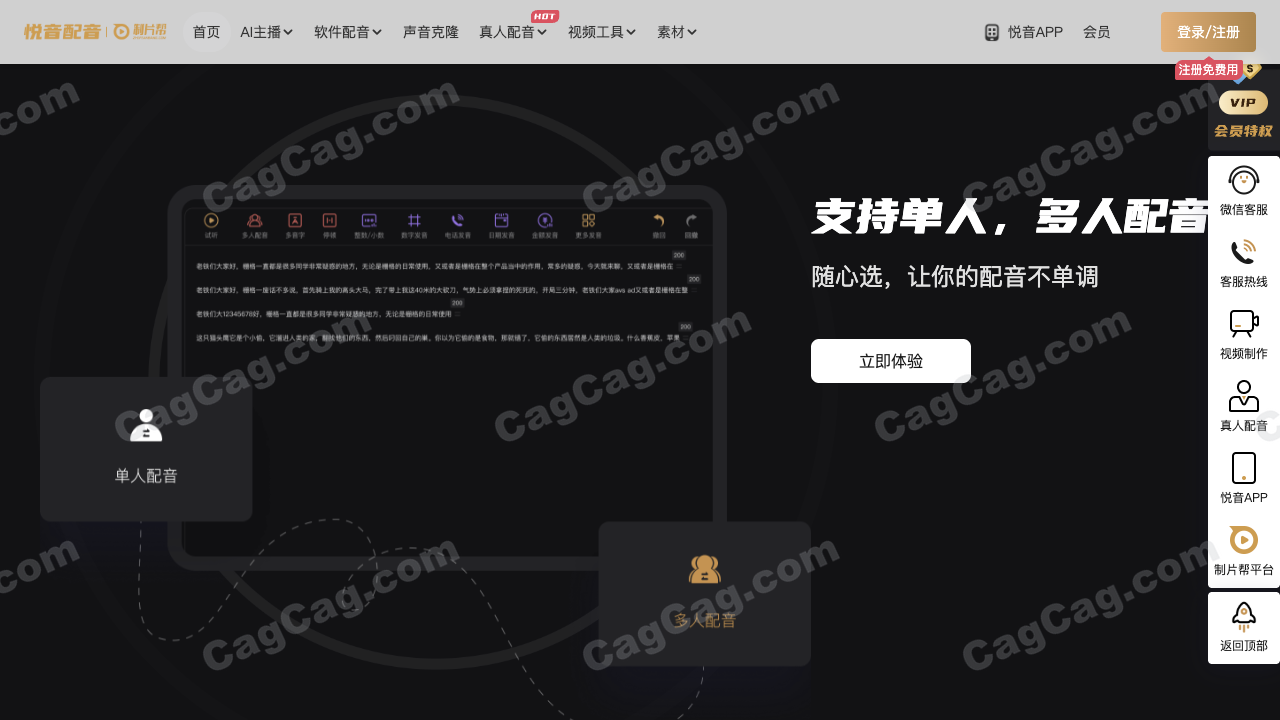1280x720 pixels.
Task: Expand the 软件配音 dropdown menu
Action: tap(348, 32)
